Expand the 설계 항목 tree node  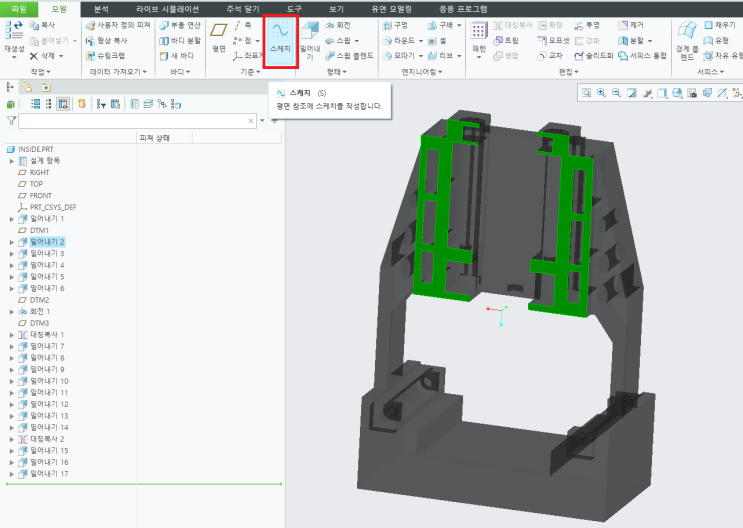12,161
